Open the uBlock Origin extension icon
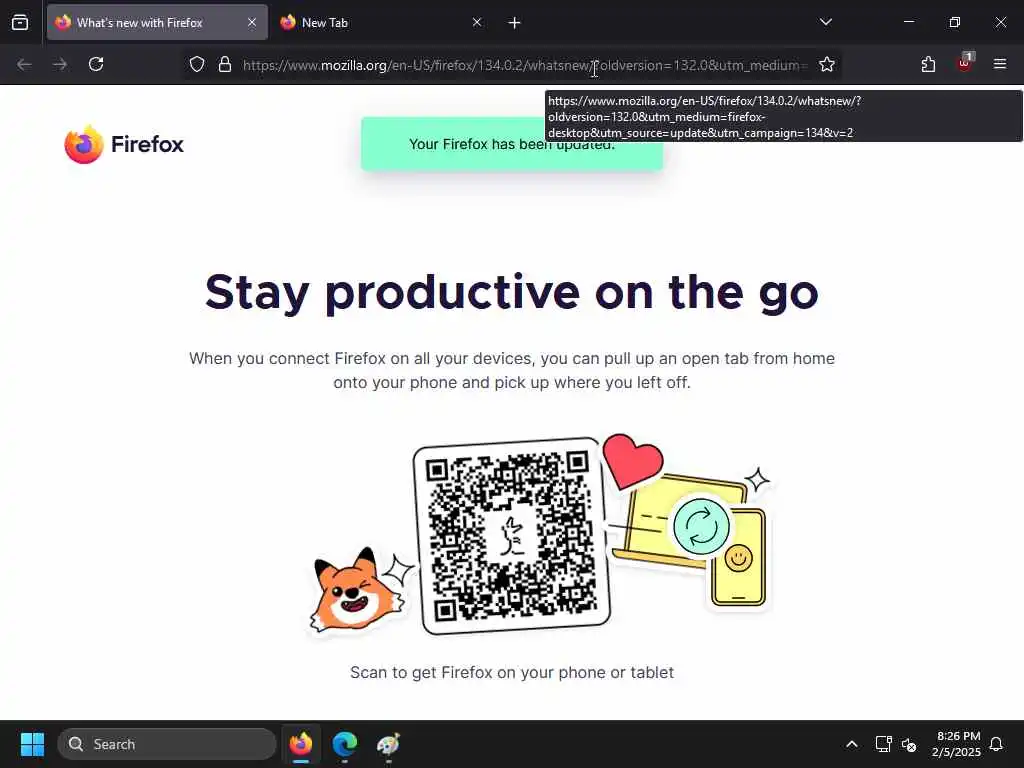This screenshot has height=768, width=1024. coord(965,63)
